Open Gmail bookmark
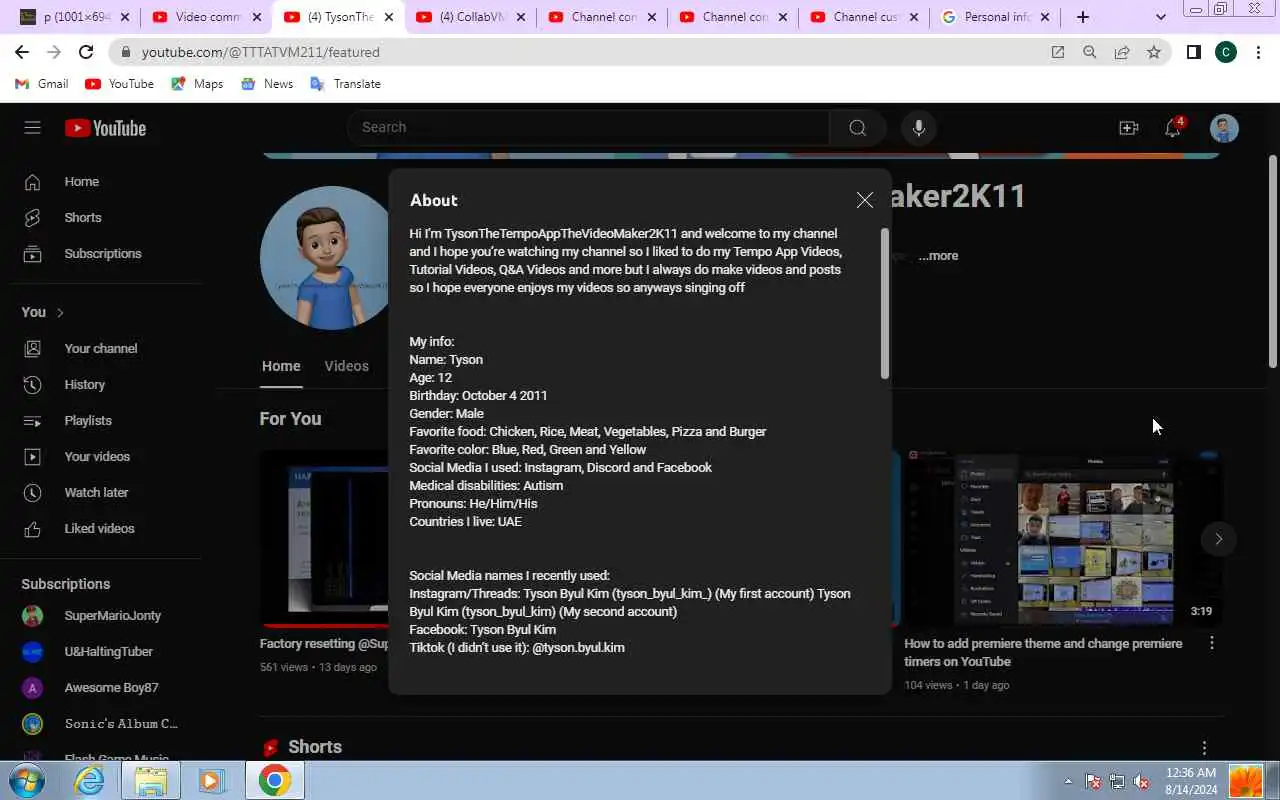The height and width of the screenshot is (800, 1280). pos(42,84)
